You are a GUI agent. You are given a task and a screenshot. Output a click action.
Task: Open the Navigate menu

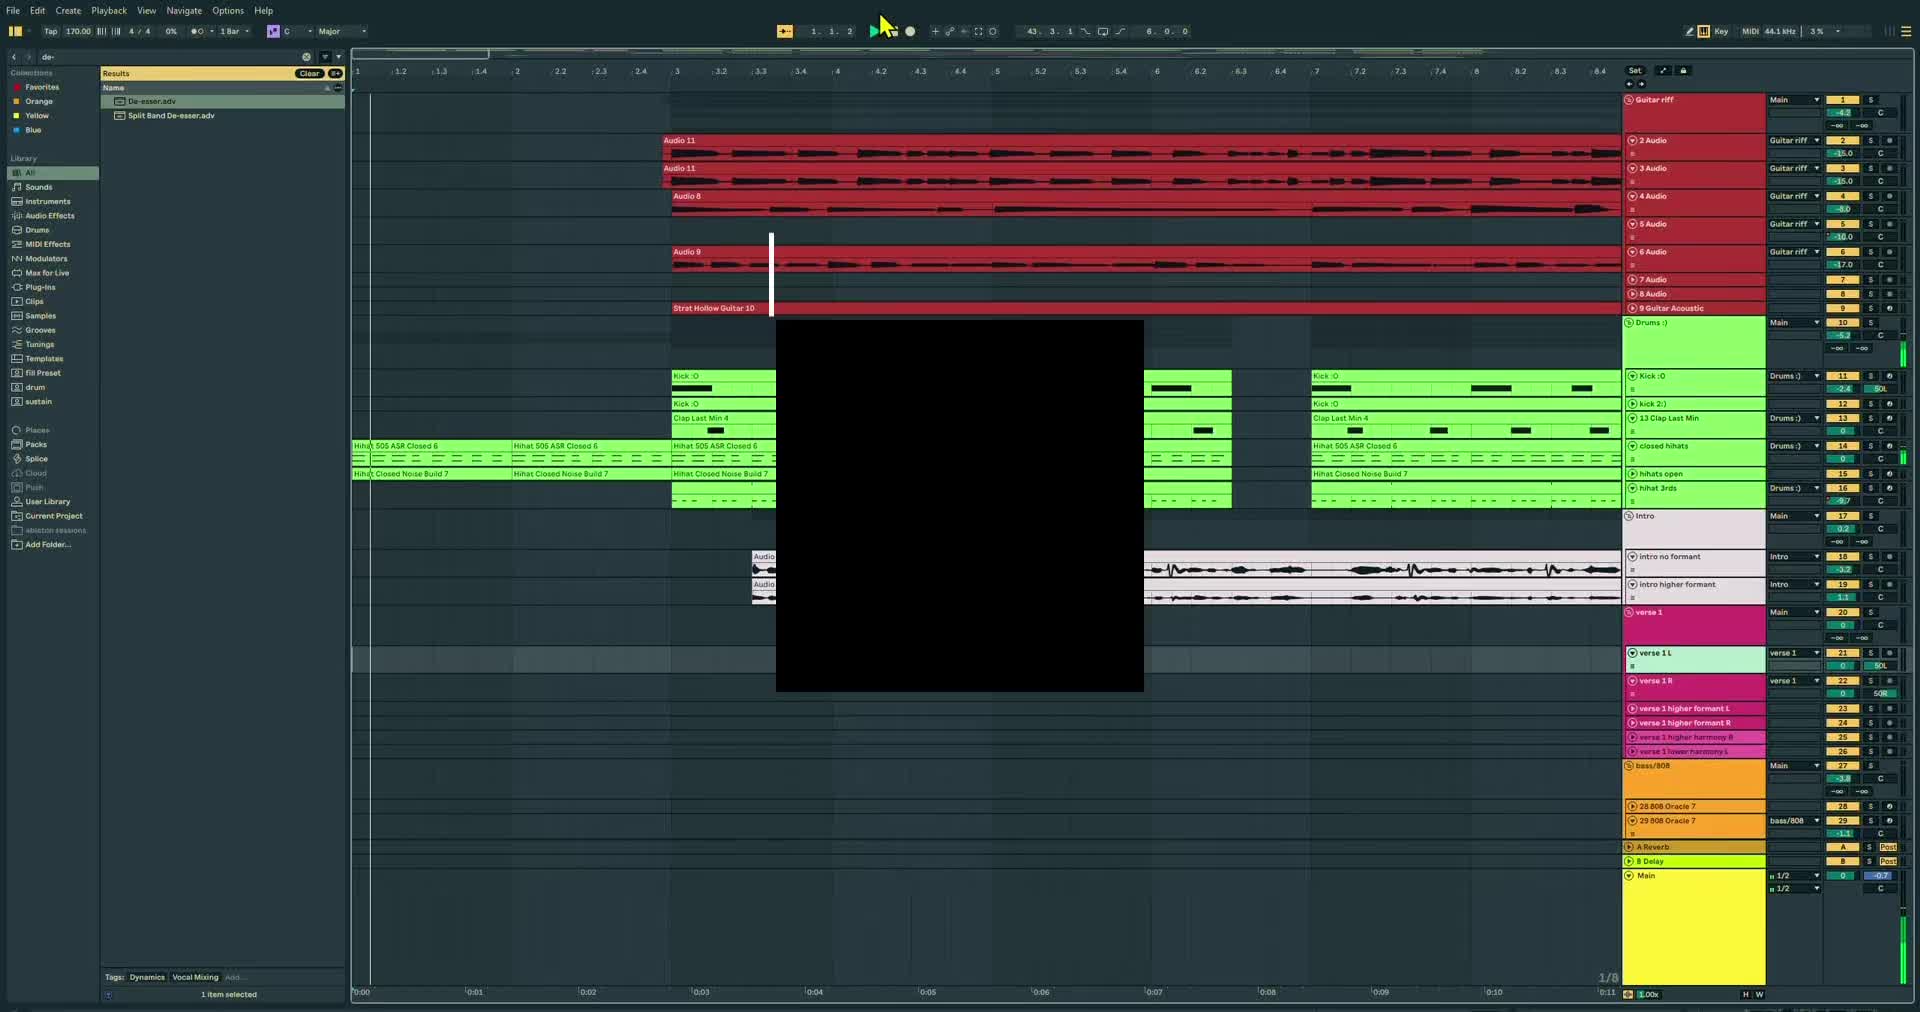(x=184, y=11)
